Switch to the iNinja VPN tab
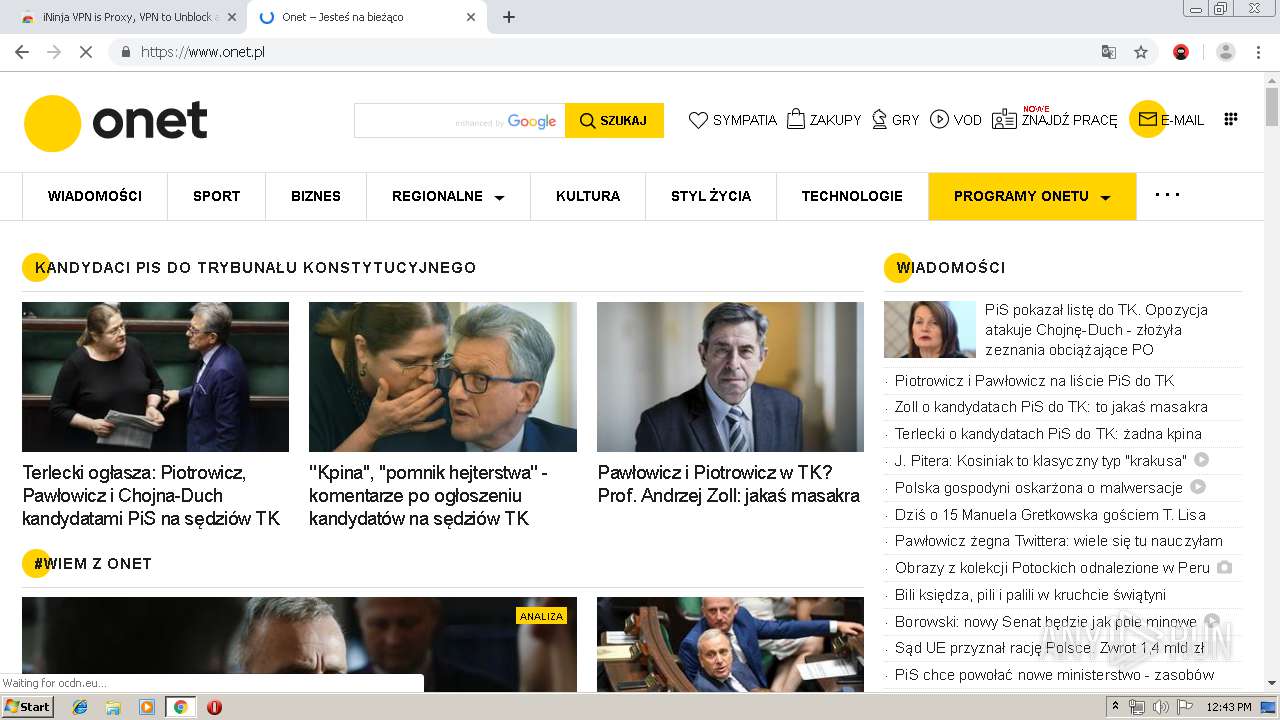The width and height of the screenshot is (1280, 720). [x=125, y=17]
